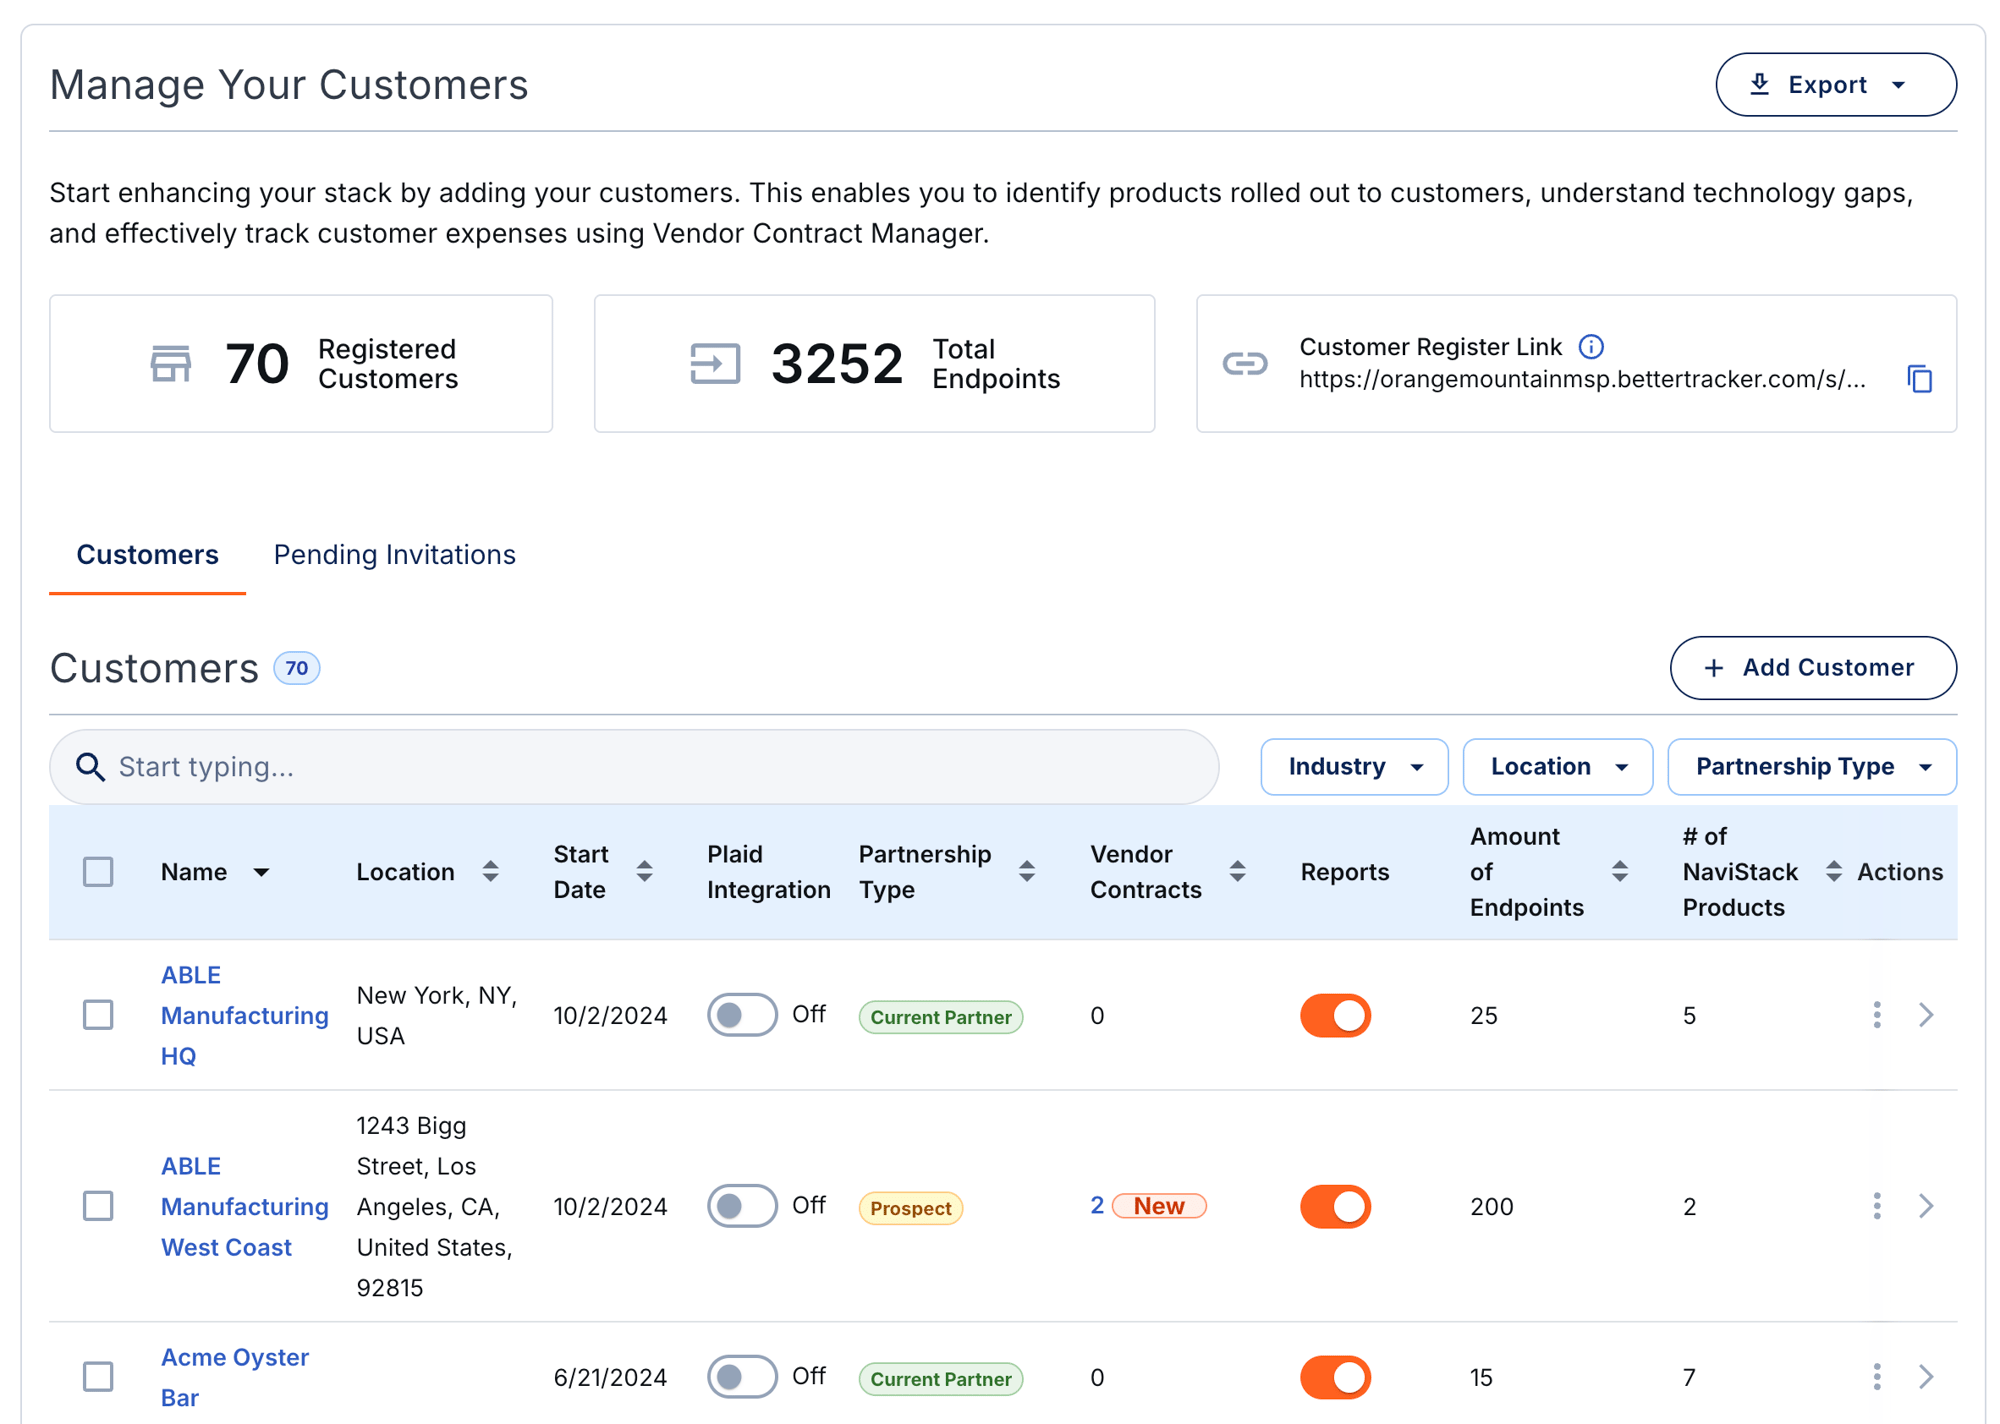This screenshot has width=2000, height=1424.
Task: Click the registered customers store icon
Action: pyautogui.click(x=171, y=364)
